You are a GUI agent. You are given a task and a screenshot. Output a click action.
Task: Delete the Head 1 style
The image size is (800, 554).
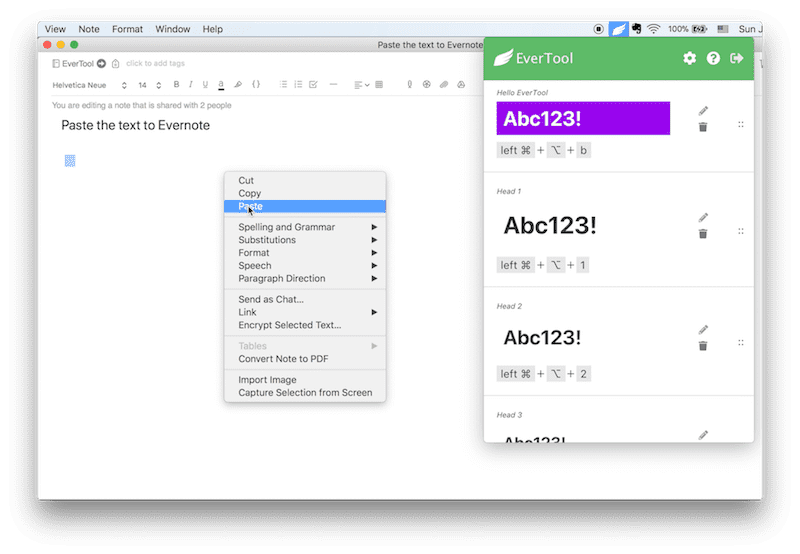(x=703, y=234)
